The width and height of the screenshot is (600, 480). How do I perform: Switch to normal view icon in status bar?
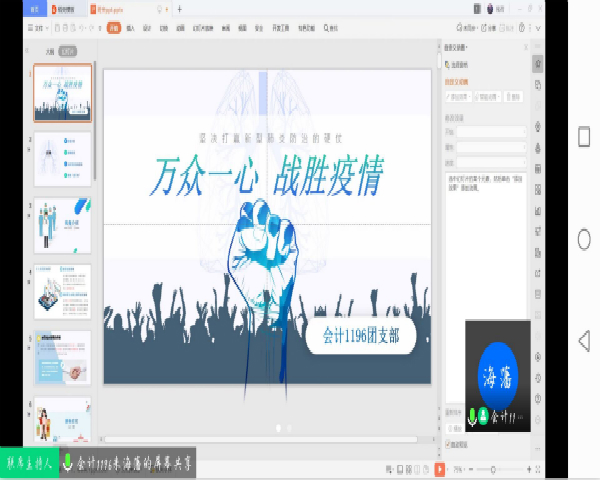[x=400, y=469]
